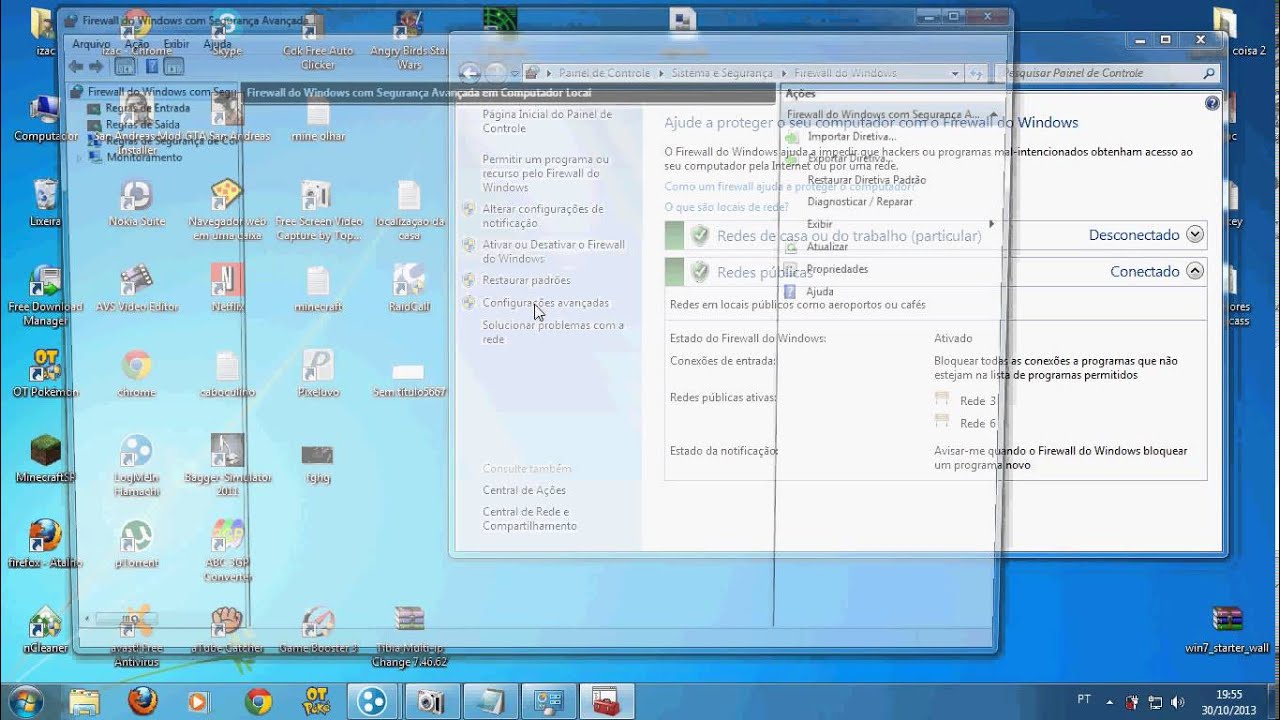Viewport: 1280px width, 720px height.
Task: Open the O que são locais de rede link
Action: point(726,207)
